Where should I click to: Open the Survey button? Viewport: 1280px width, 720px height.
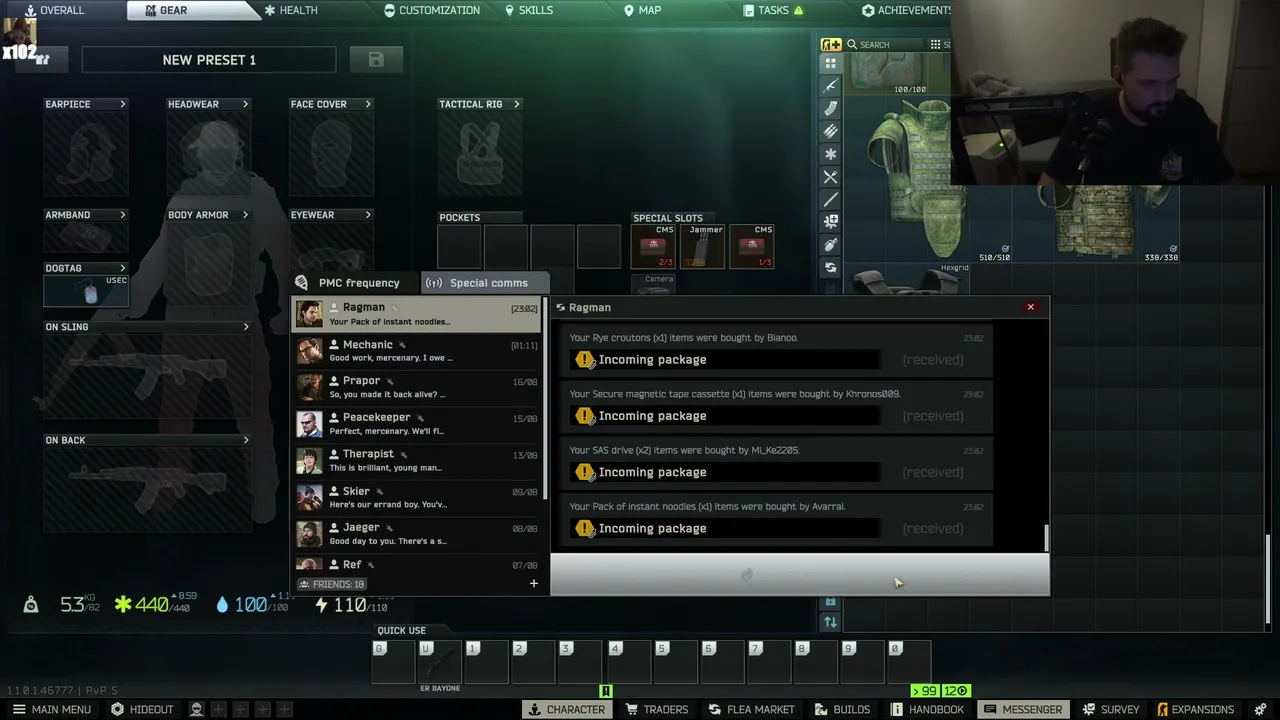coord(1111,709)
